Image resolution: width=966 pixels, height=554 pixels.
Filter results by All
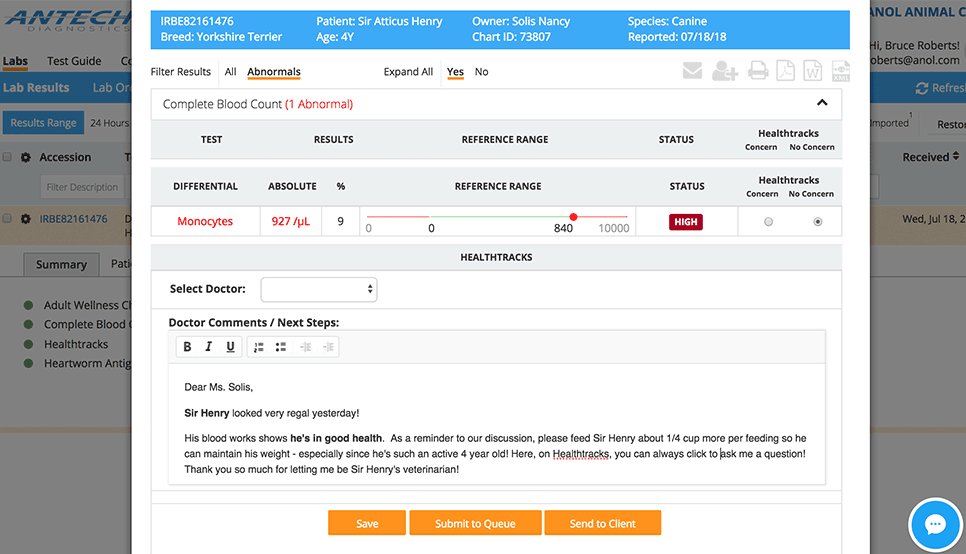coord(230,72)
